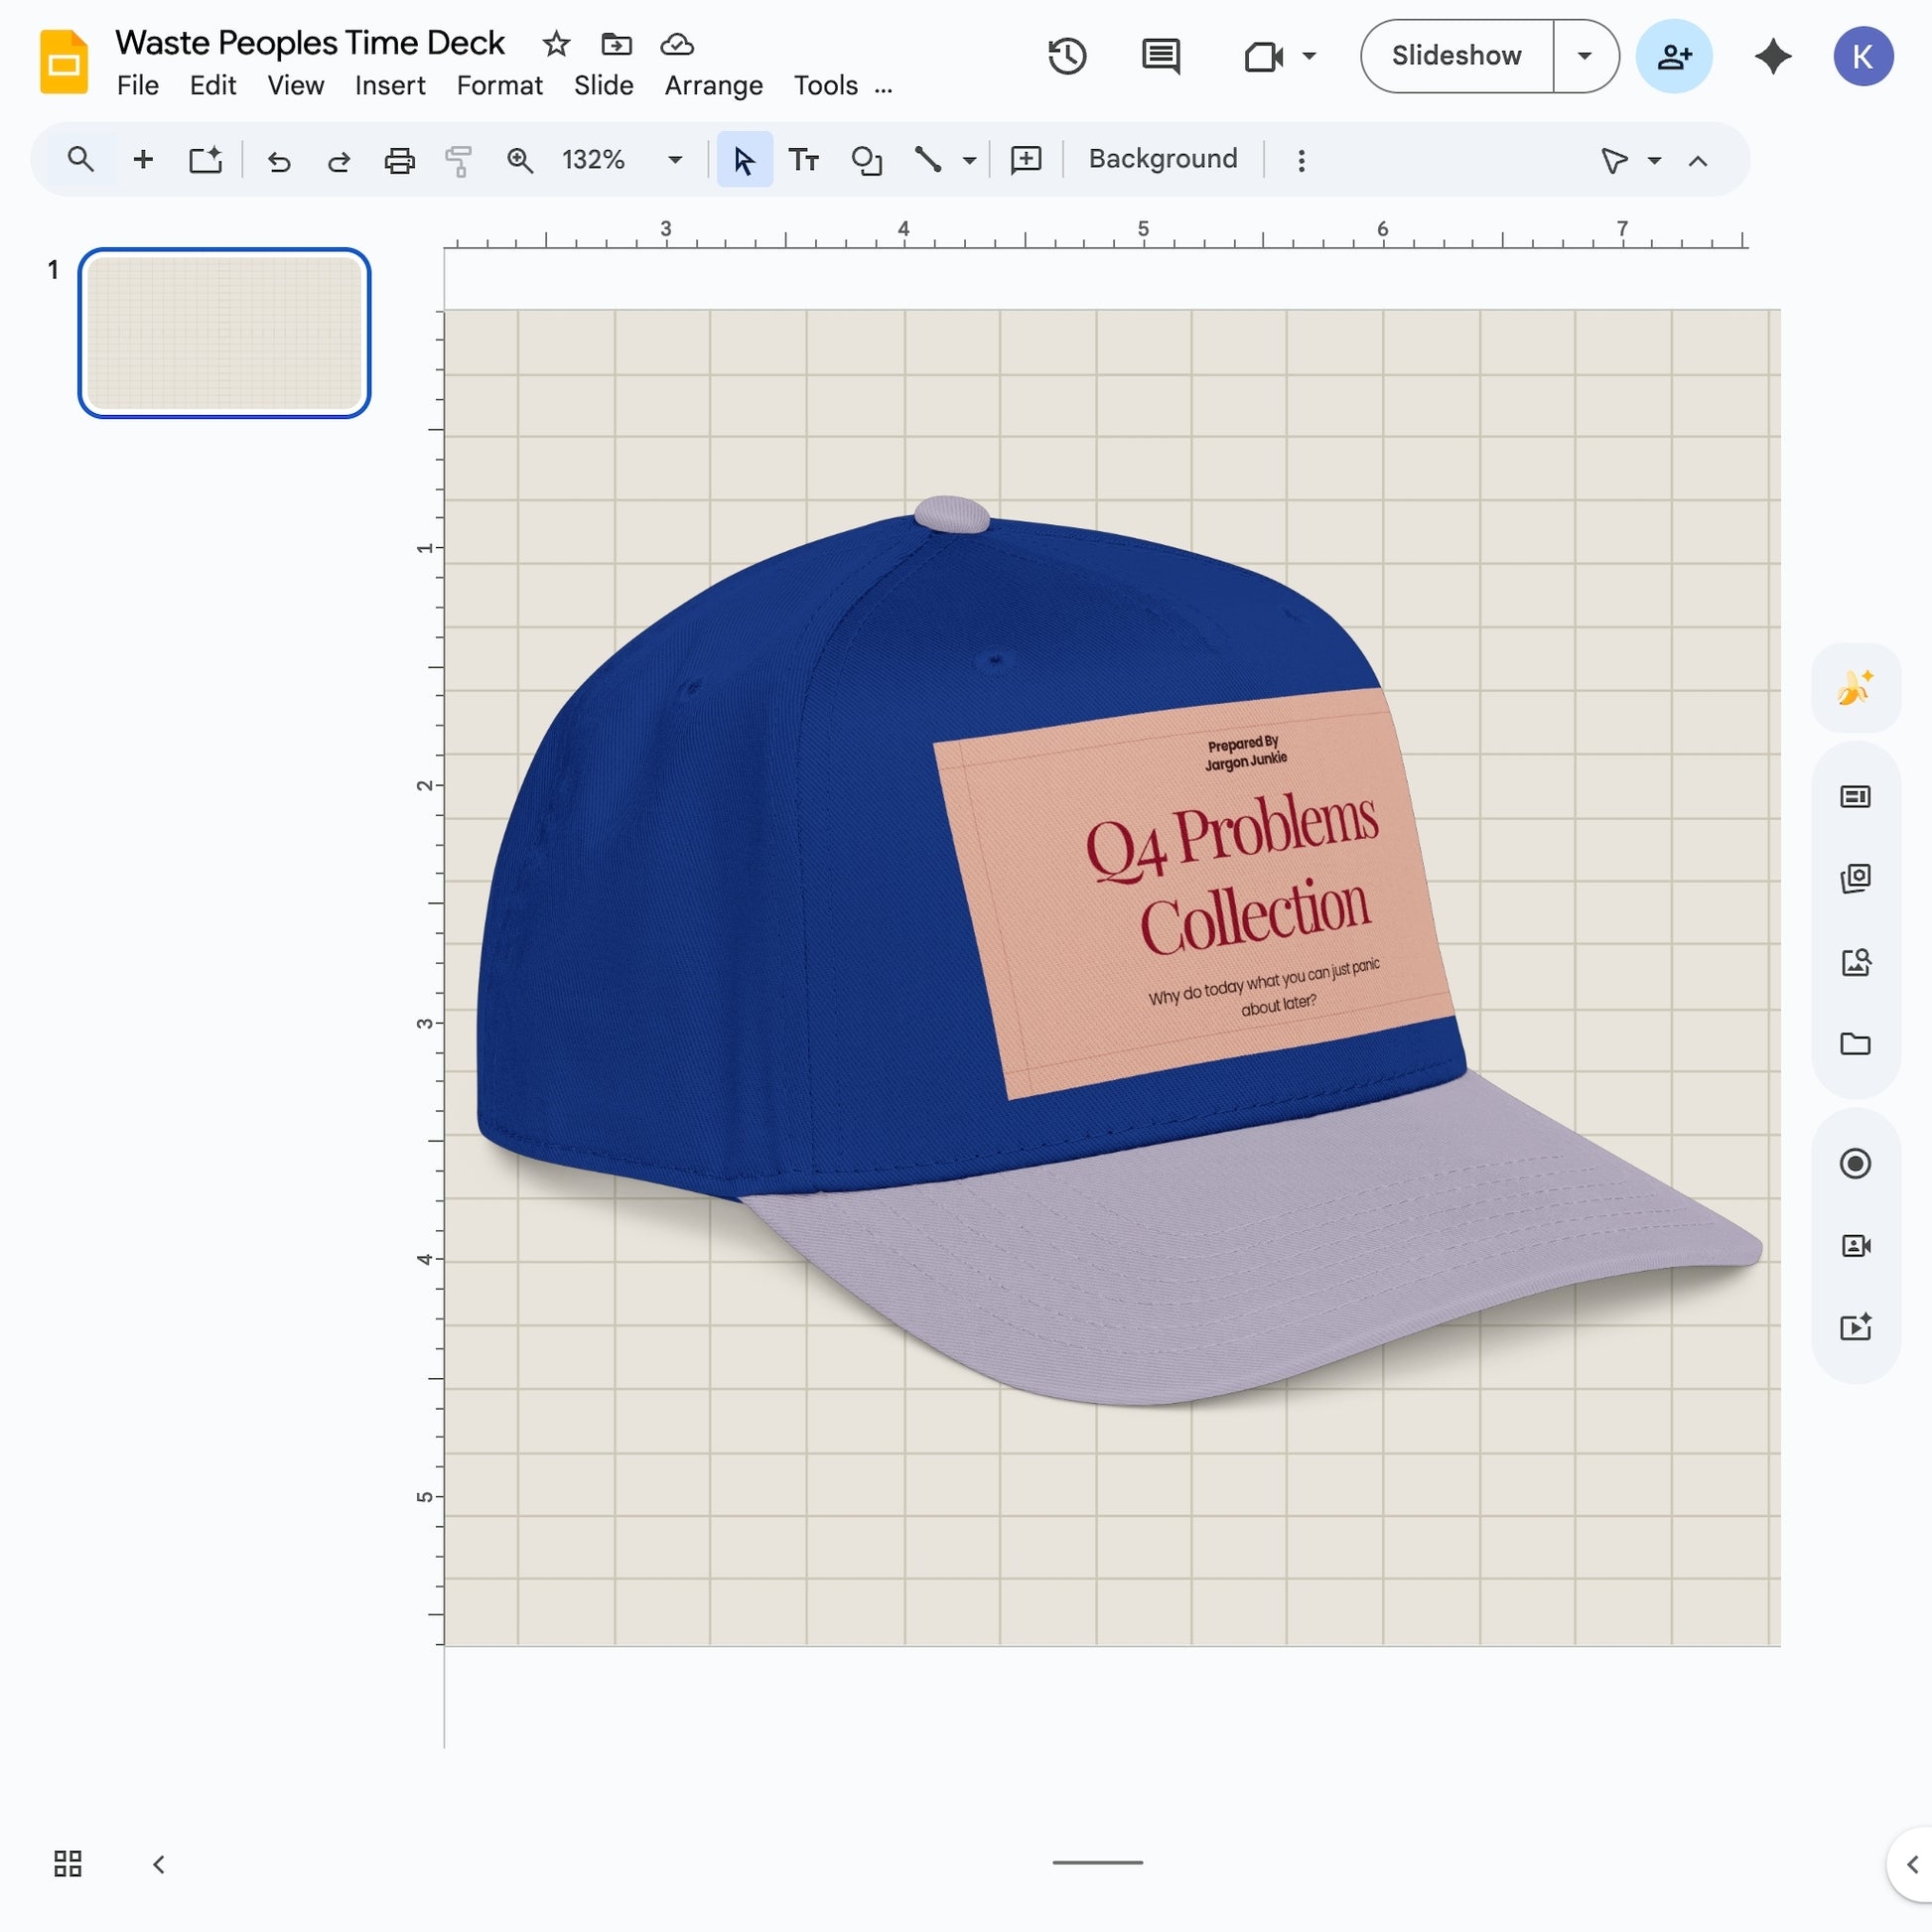
Task: Open the File menu
Action: point(138,86)
